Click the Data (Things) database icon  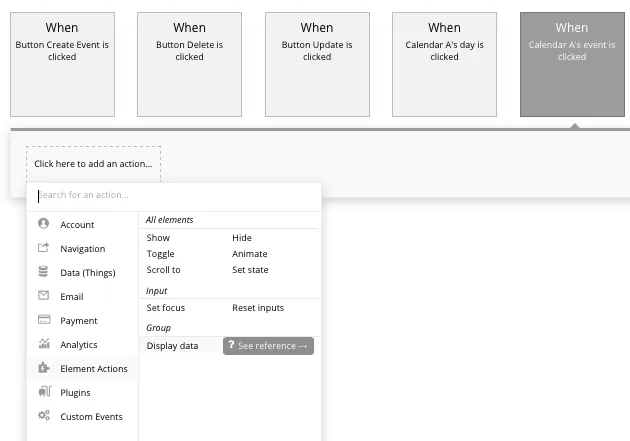43,272
